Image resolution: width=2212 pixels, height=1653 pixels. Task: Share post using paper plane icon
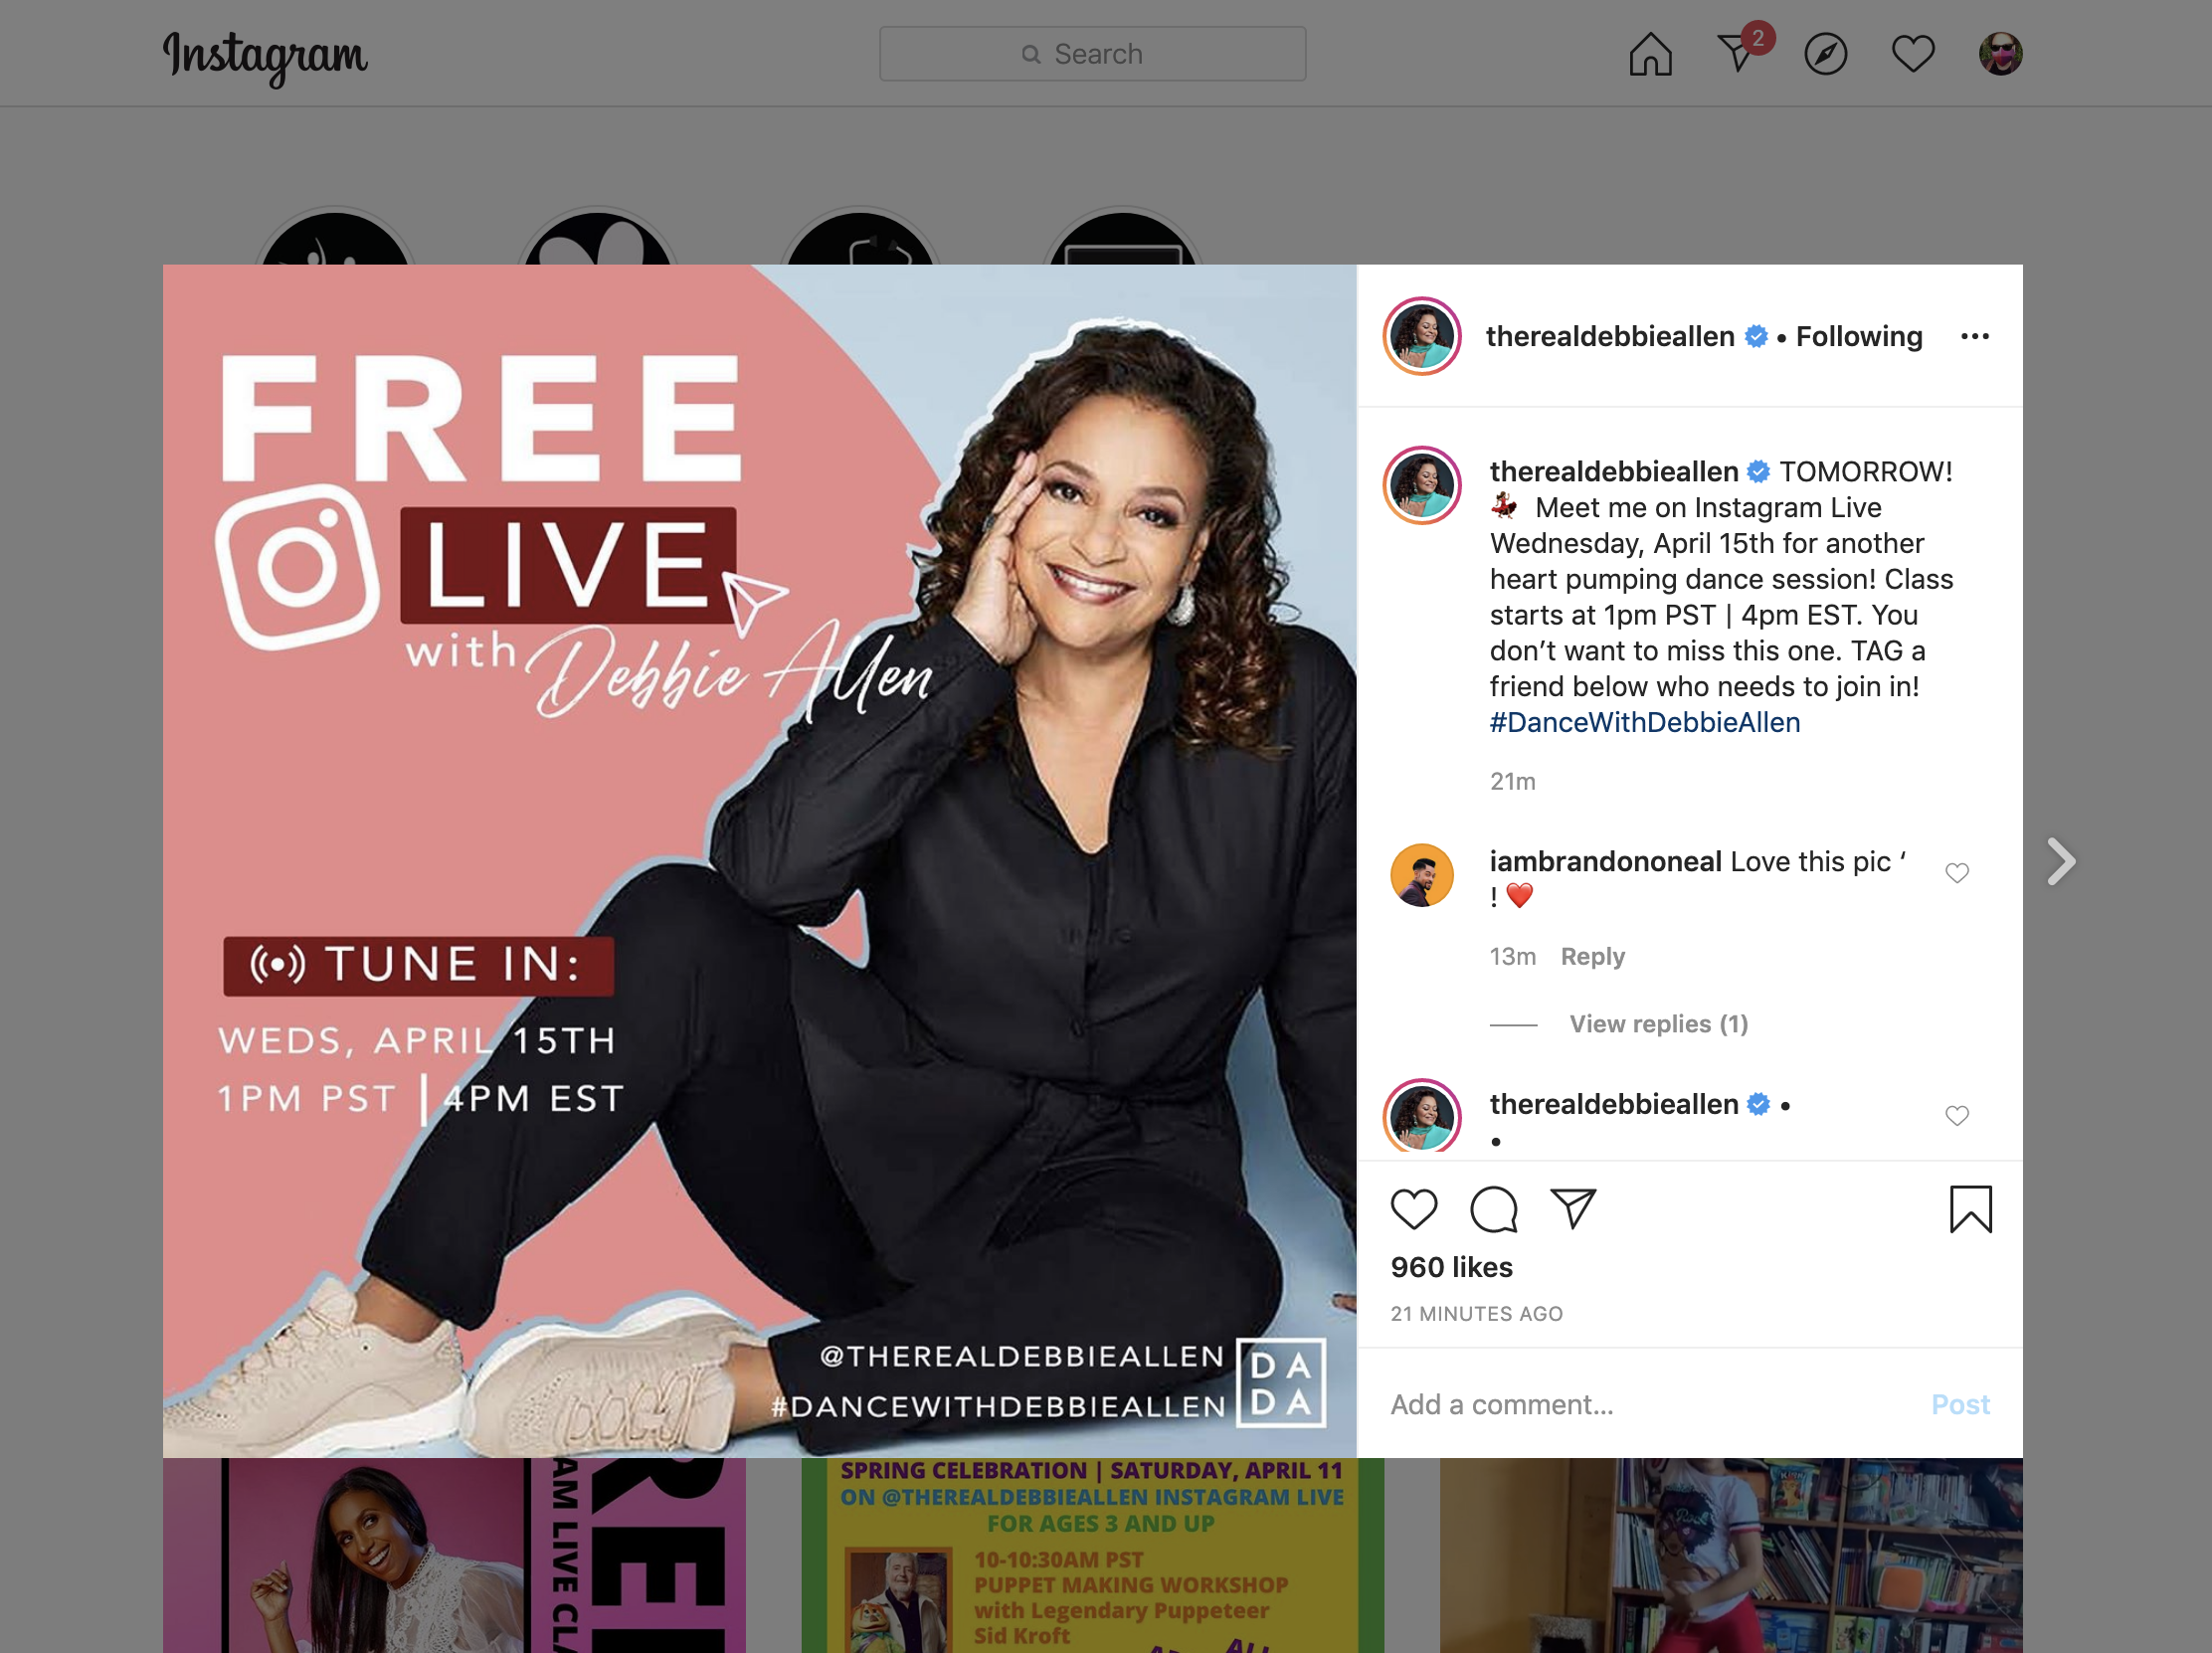point(1573,1208)
